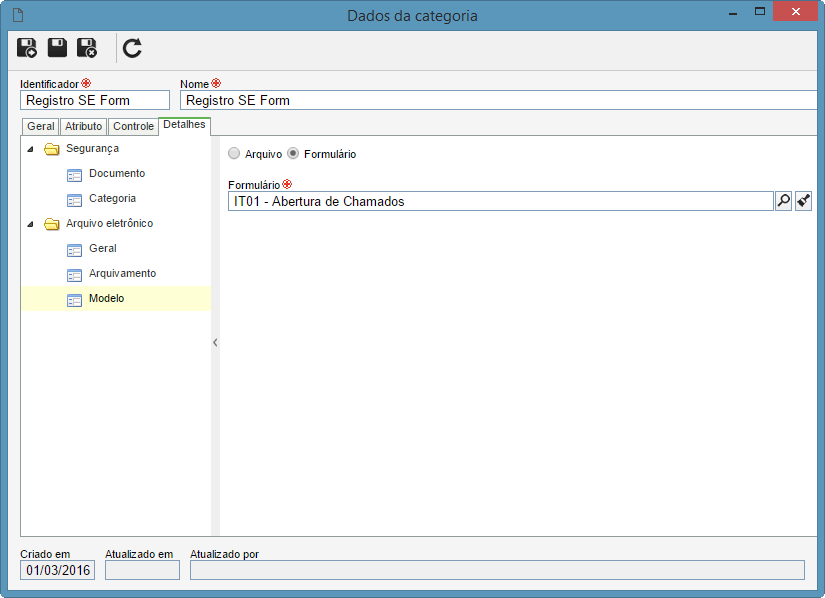825x598 pixels.
Task: Click the Refresh circular arrow icon
Action: click(x=132, y=48)
